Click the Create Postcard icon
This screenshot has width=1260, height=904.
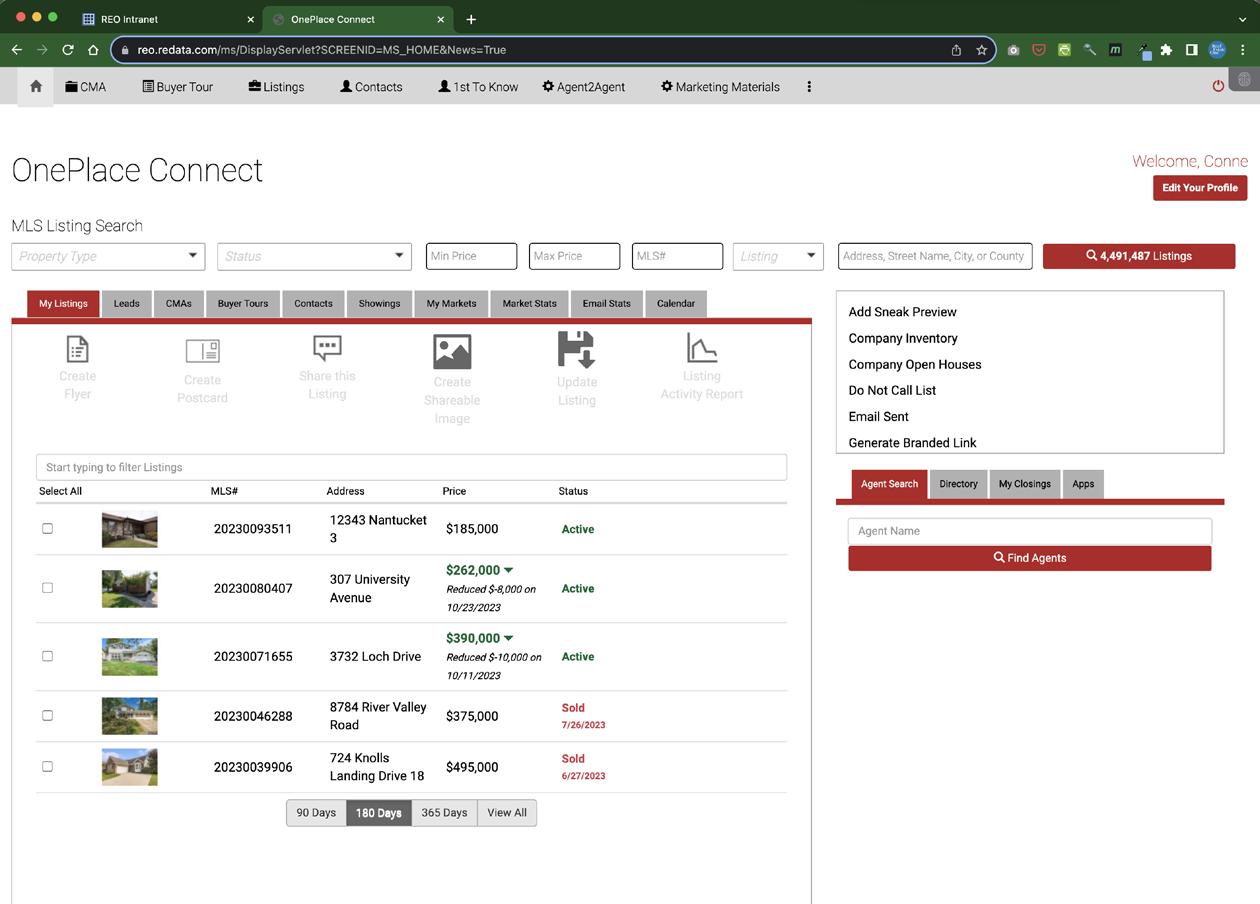pyautogui.click(x=202, y=351)
